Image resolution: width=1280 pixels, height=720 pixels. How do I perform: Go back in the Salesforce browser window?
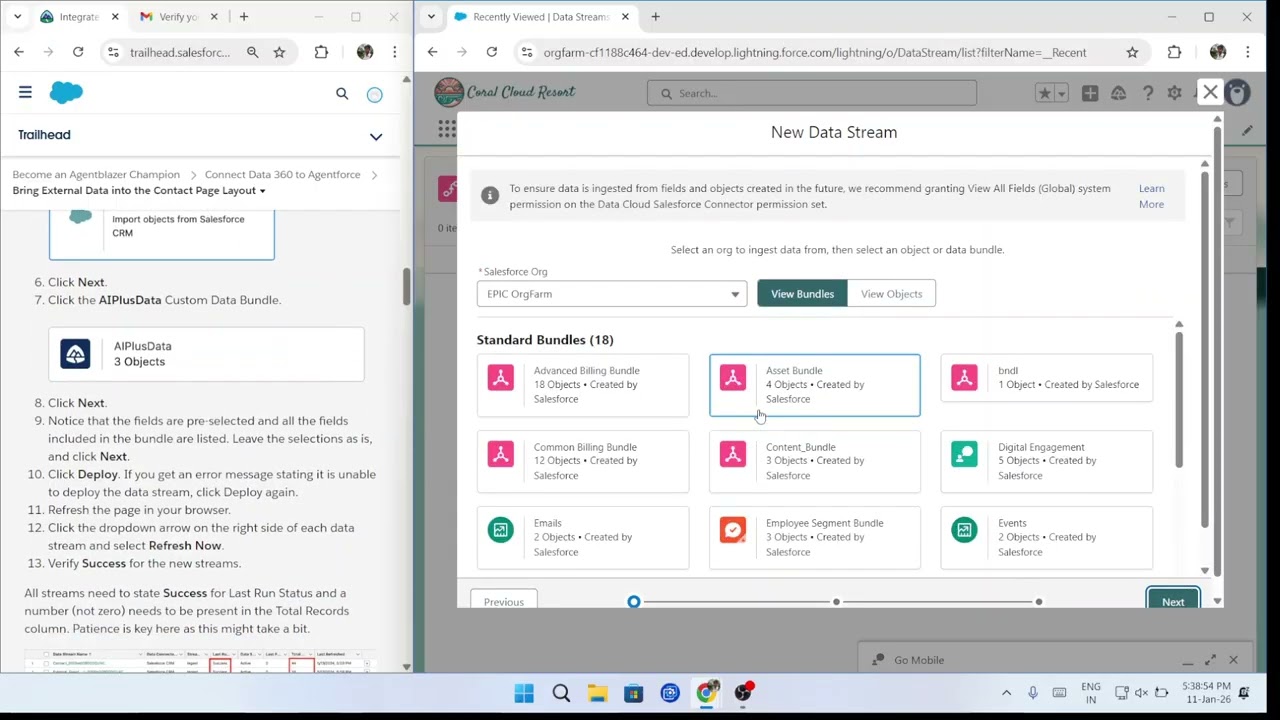pos(432,52)
